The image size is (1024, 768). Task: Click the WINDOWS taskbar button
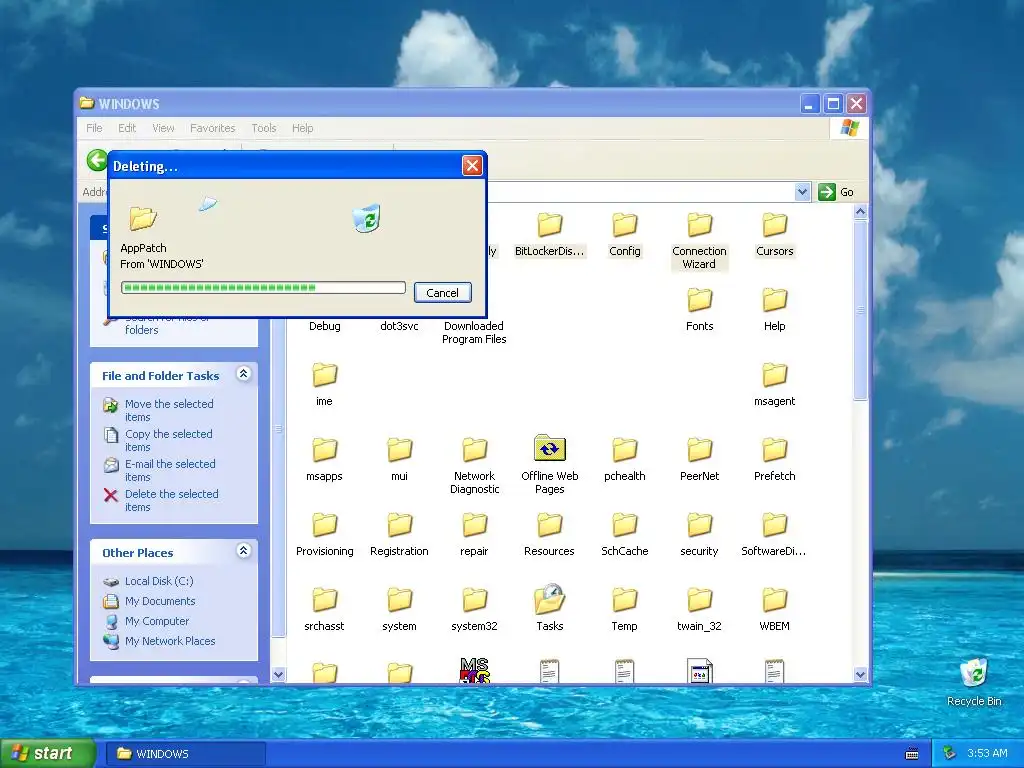tap(185, 754)
